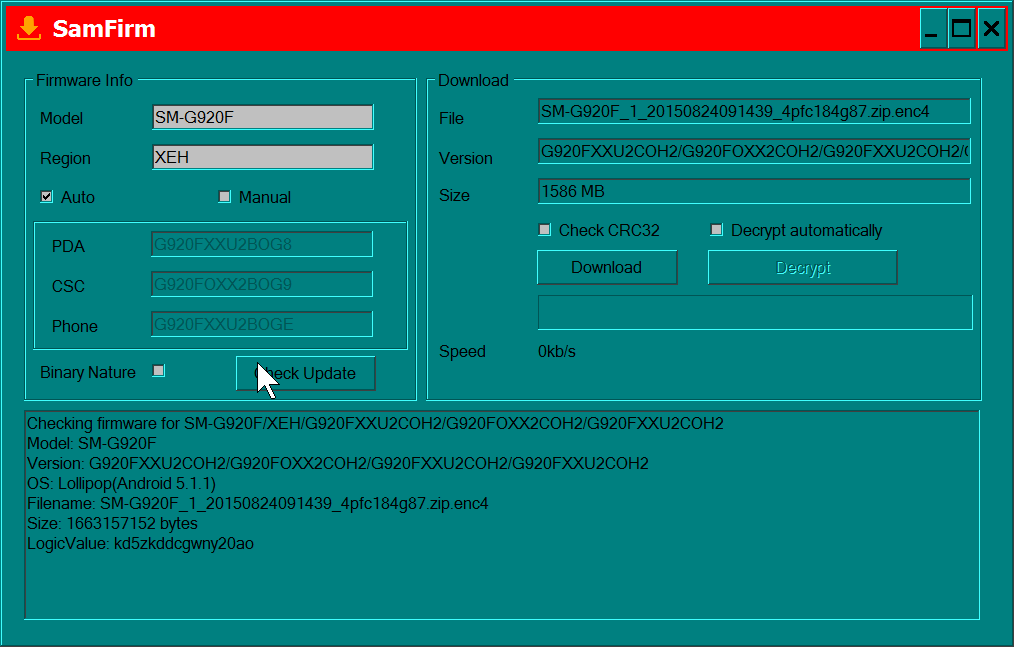Close the SamFirm window
This screenshot has width=1014, height=647.
pyautogui.click(x=991, y=28)
